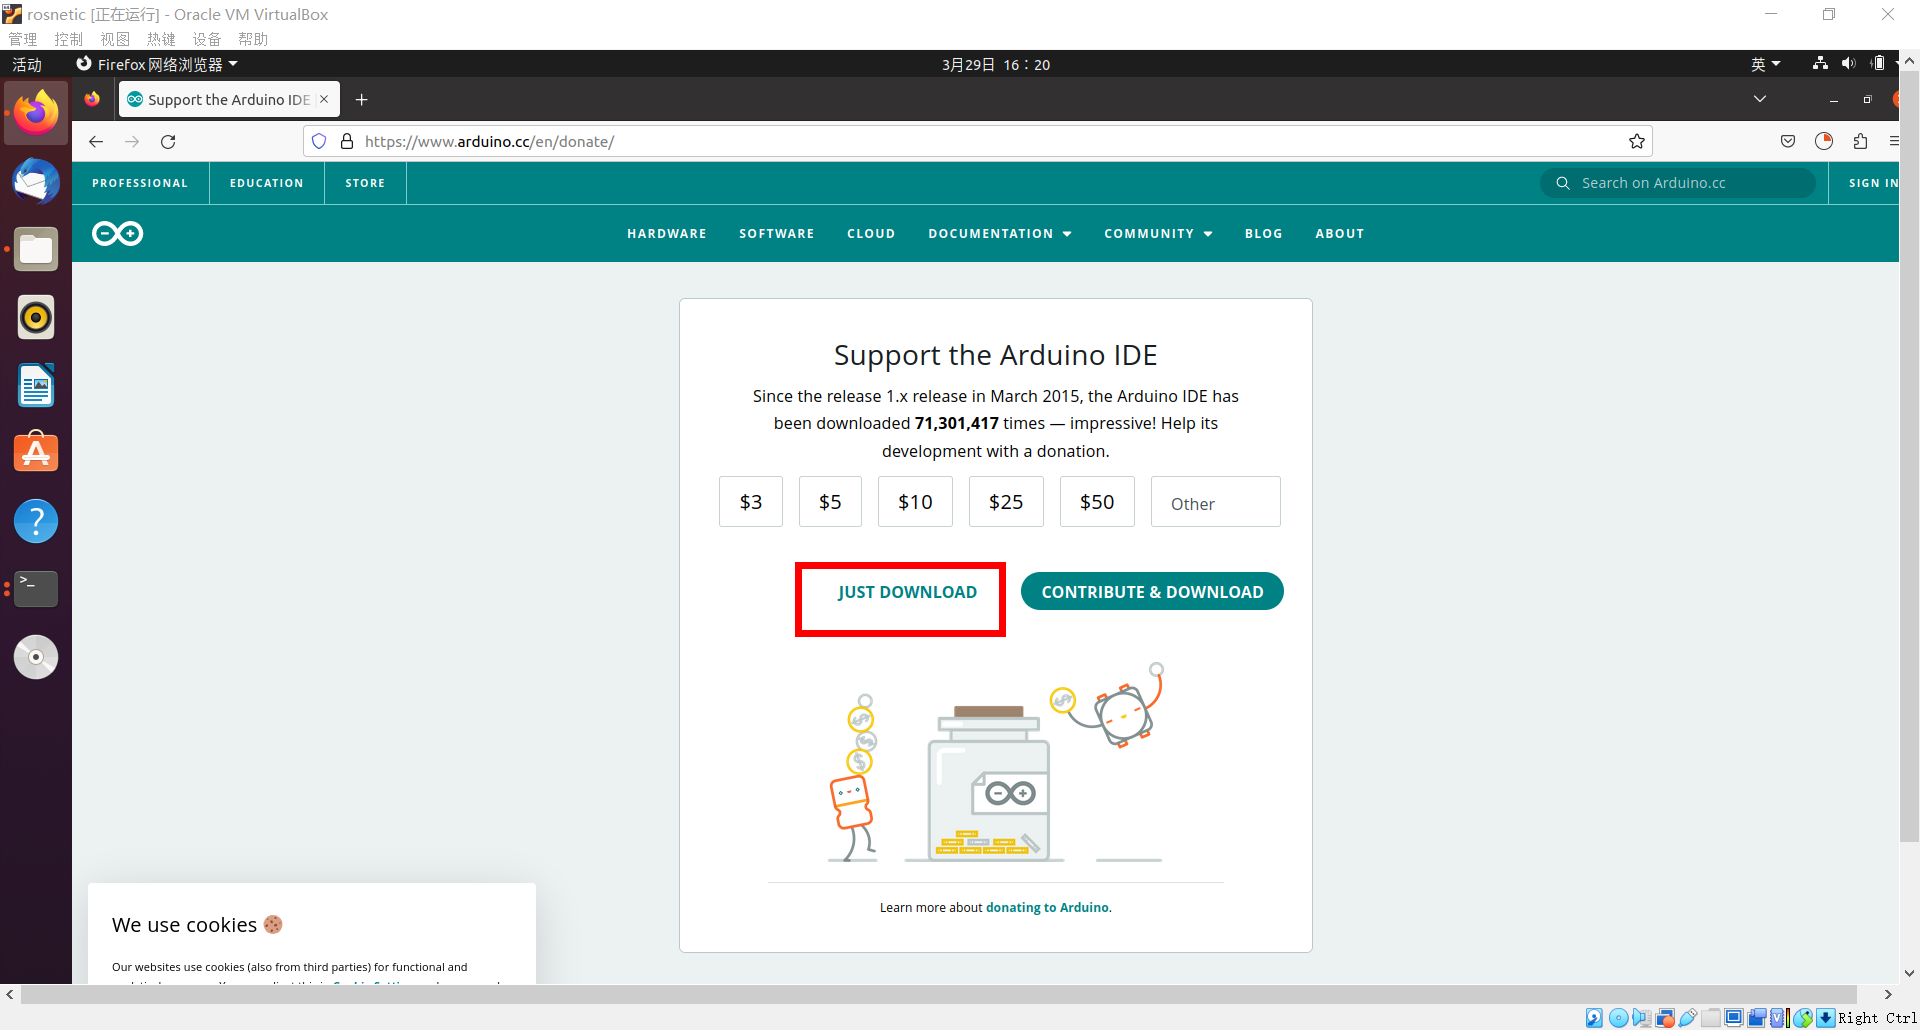1920x1030 pixels.
Task: Bookmark this page with the star icon
Action: (1637, 141)
